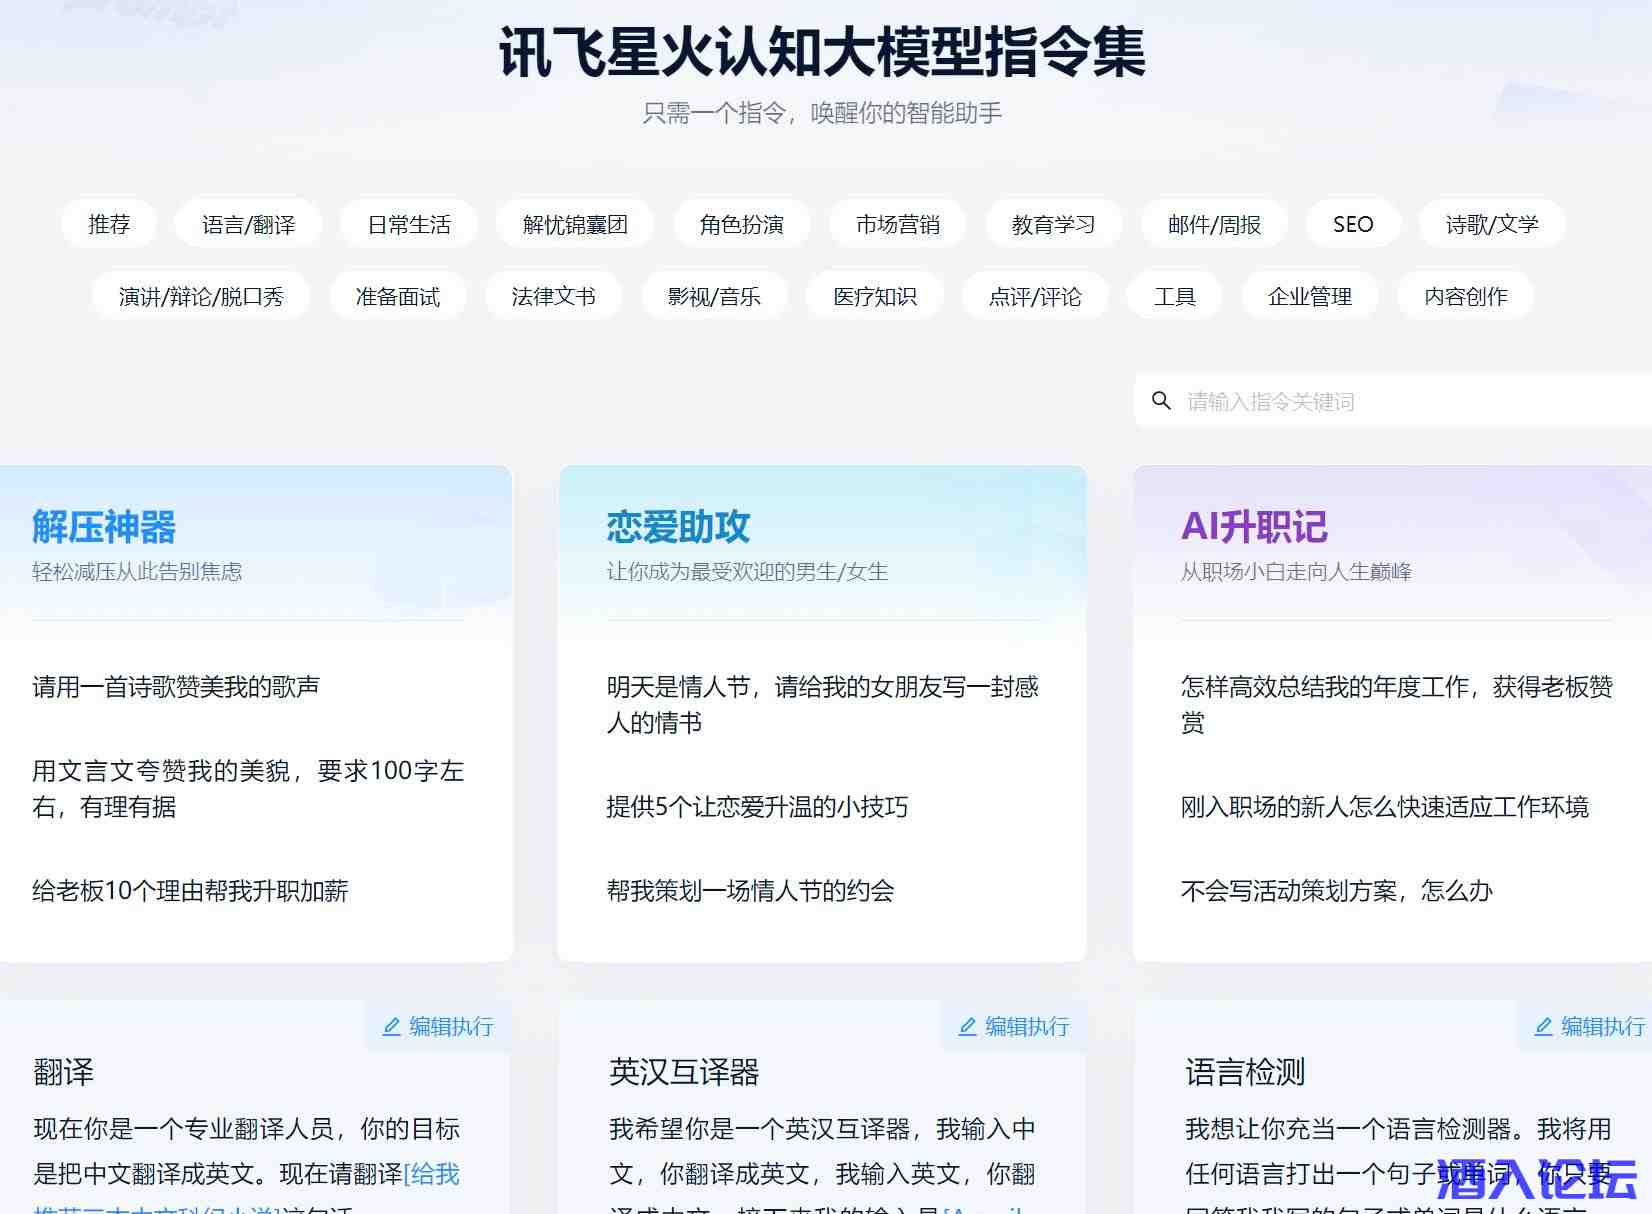Switch to 角色扮演 category
This screenshot has width=1652, height=1214.
point(741,224)
